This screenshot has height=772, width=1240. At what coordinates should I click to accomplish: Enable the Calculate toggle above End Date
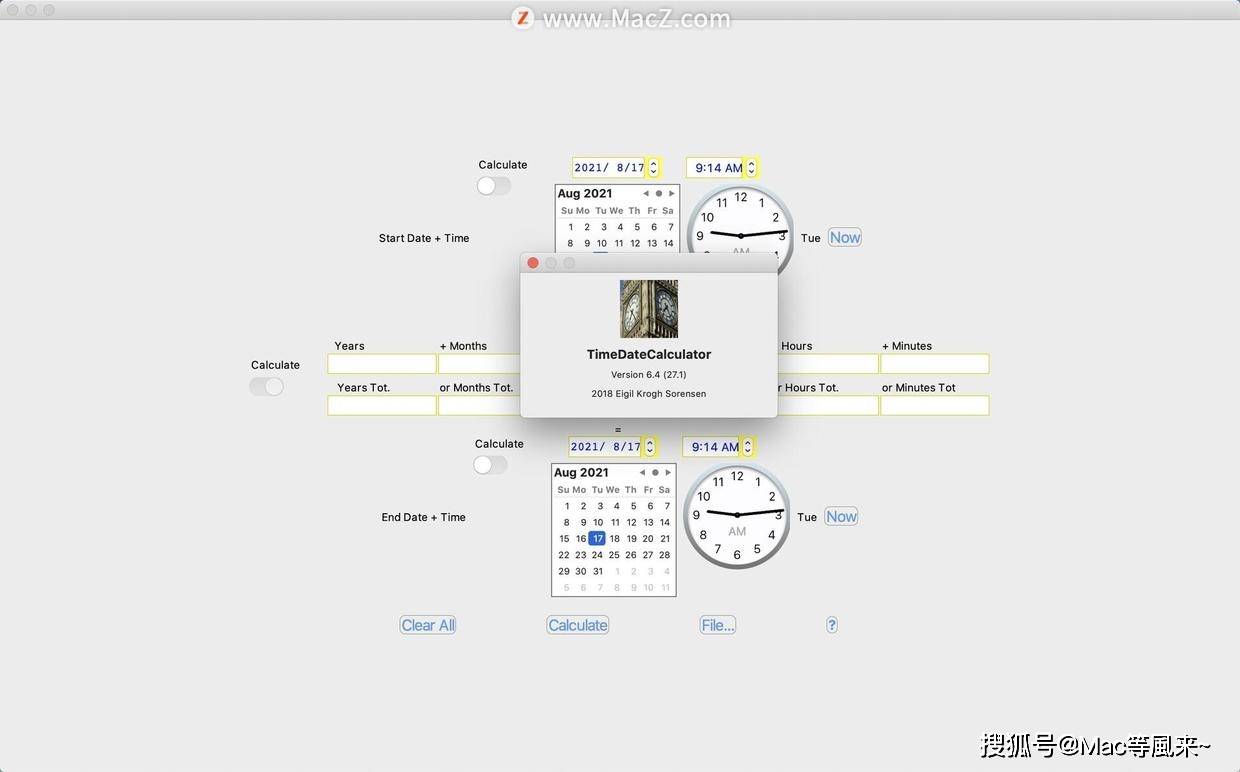pyautogui.click(x=490, y=464)
